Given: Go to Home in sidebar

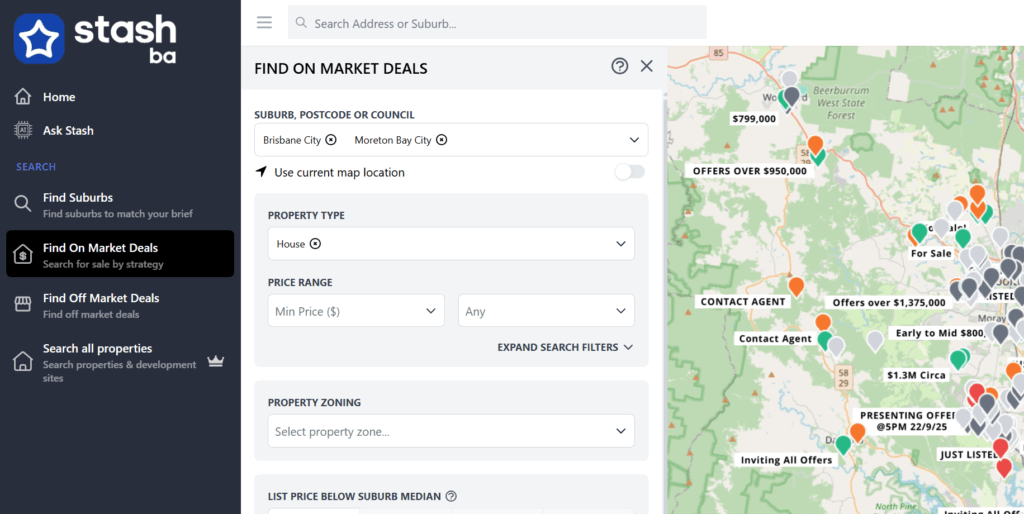Looking at the screenshot, I should coord(58,97).
